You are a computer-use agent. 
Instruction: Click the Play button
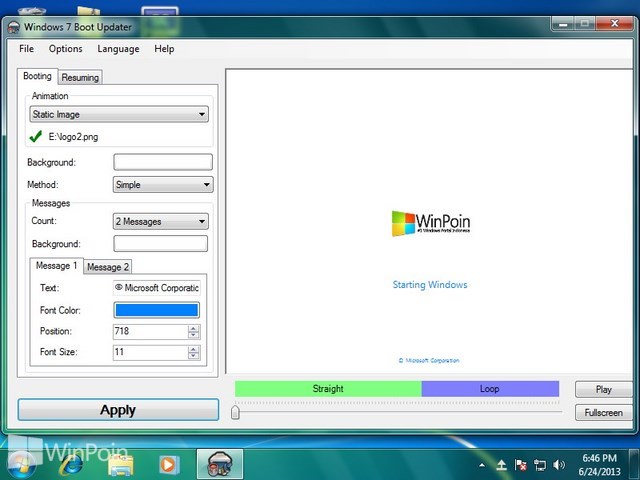(603, 389)
